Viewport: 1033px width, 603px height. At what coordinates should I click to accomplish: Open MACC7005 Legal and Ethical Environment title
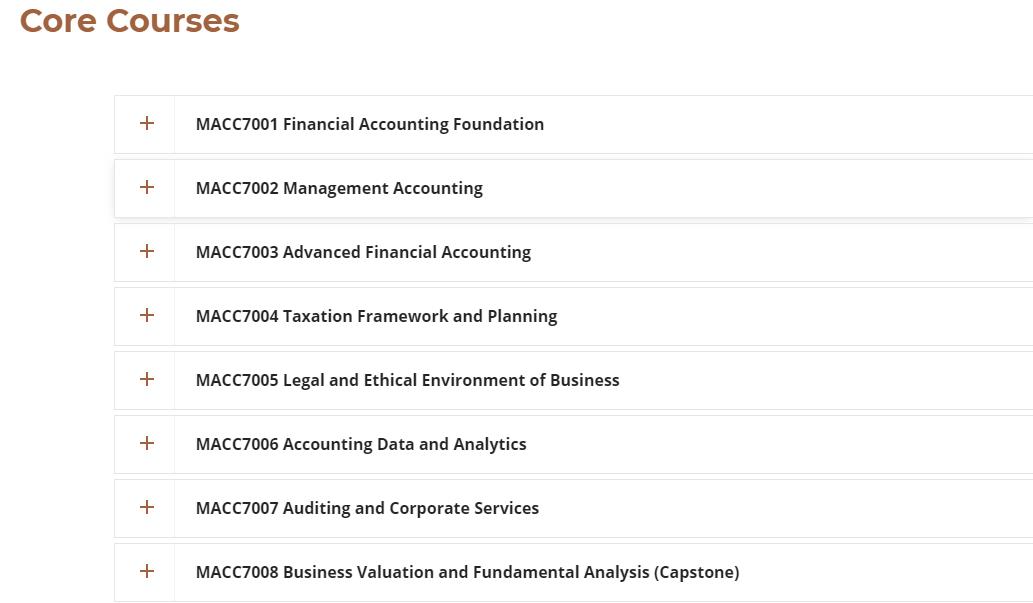[407, 380]
